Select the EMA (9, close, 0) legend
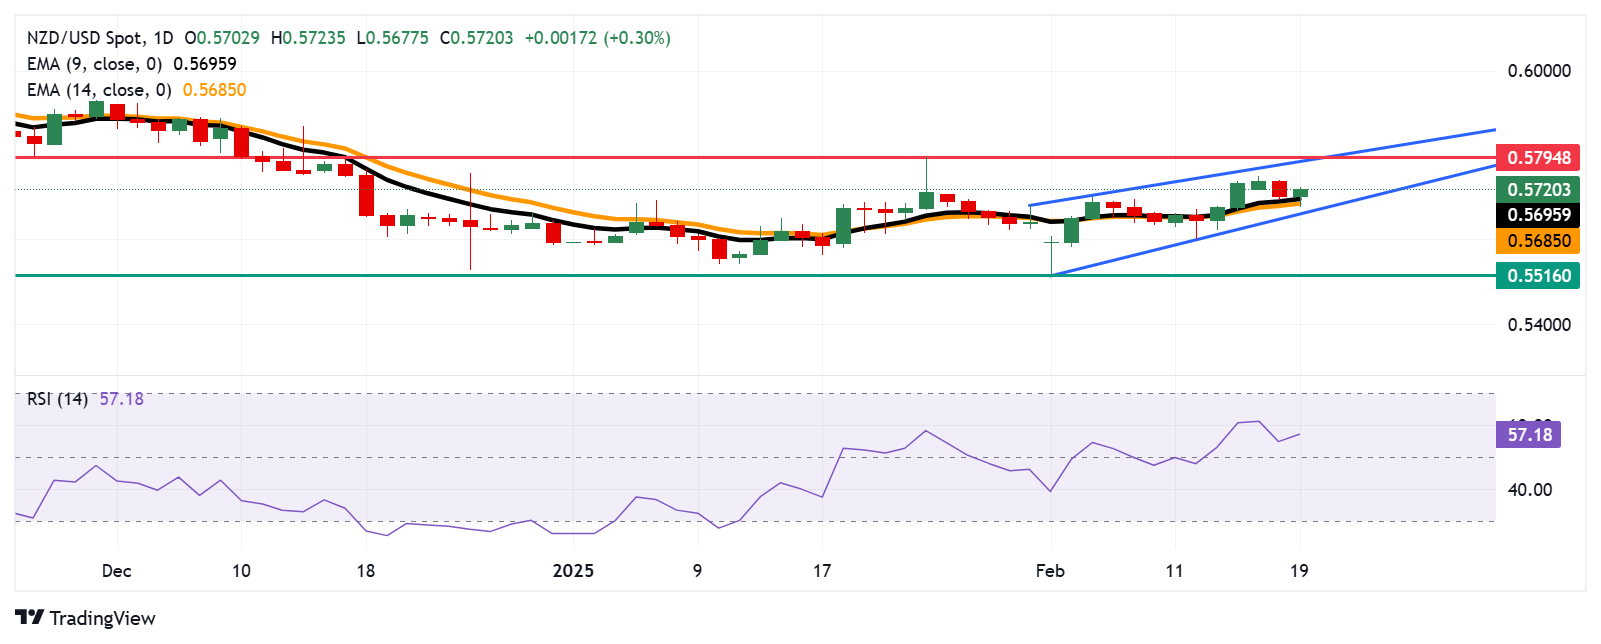Screen dimensions: 1601x644 tap(94, 64)
